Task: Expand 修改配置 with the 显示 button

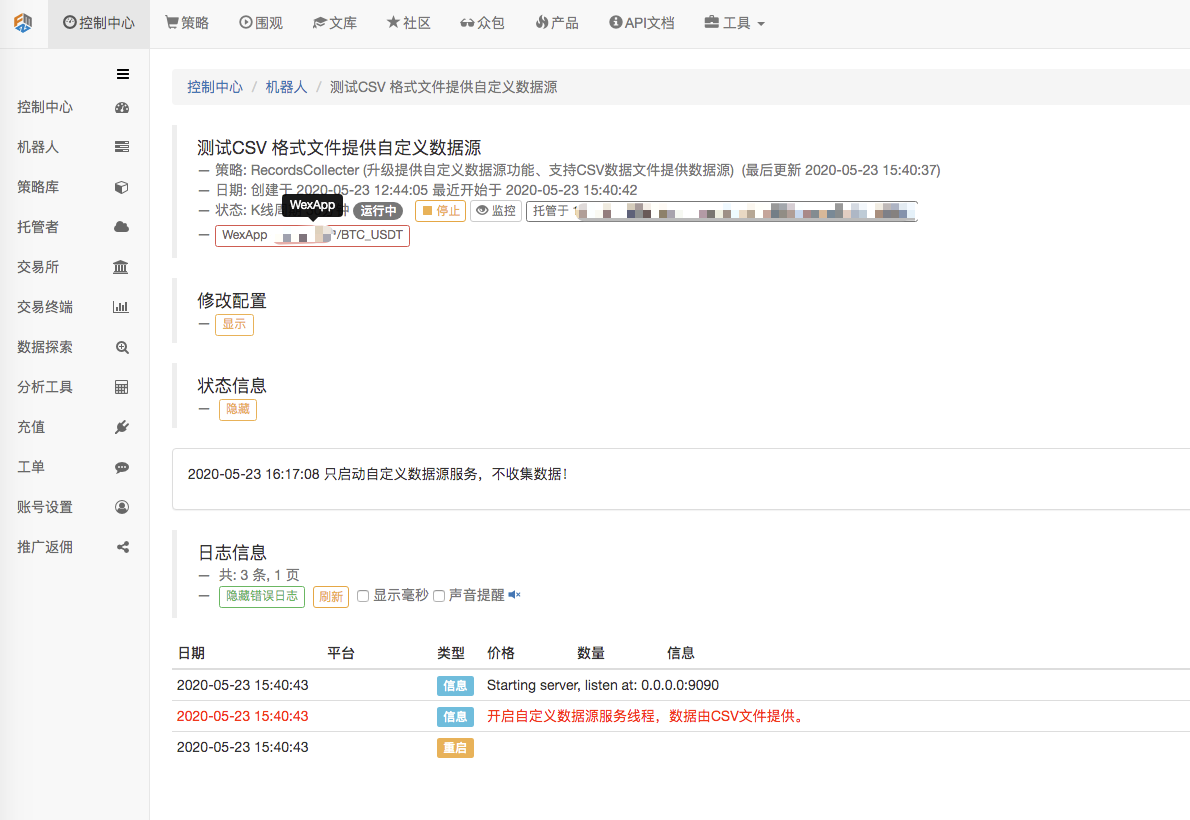Action: 234,325
